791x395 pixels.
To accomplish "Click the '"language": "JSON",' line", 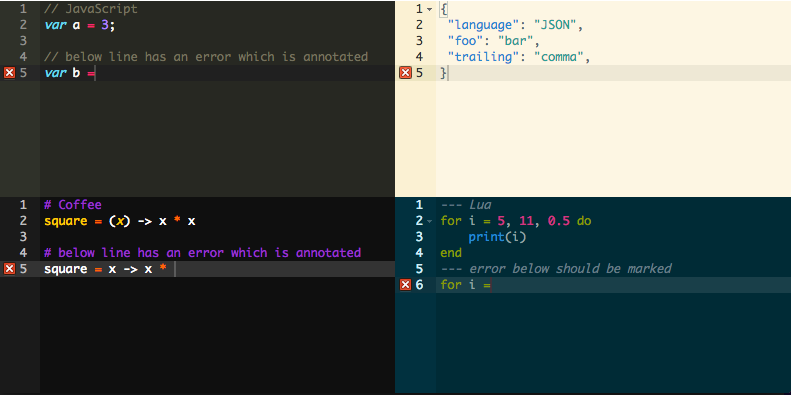I will (516, 25).
